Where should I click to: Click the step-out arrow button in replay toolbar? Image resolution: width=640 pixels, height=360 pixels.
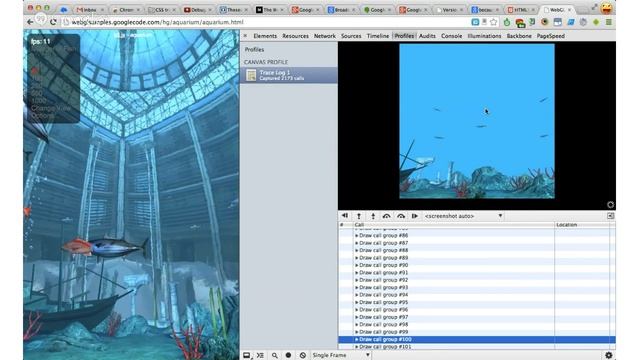click(x=359, y=216)
